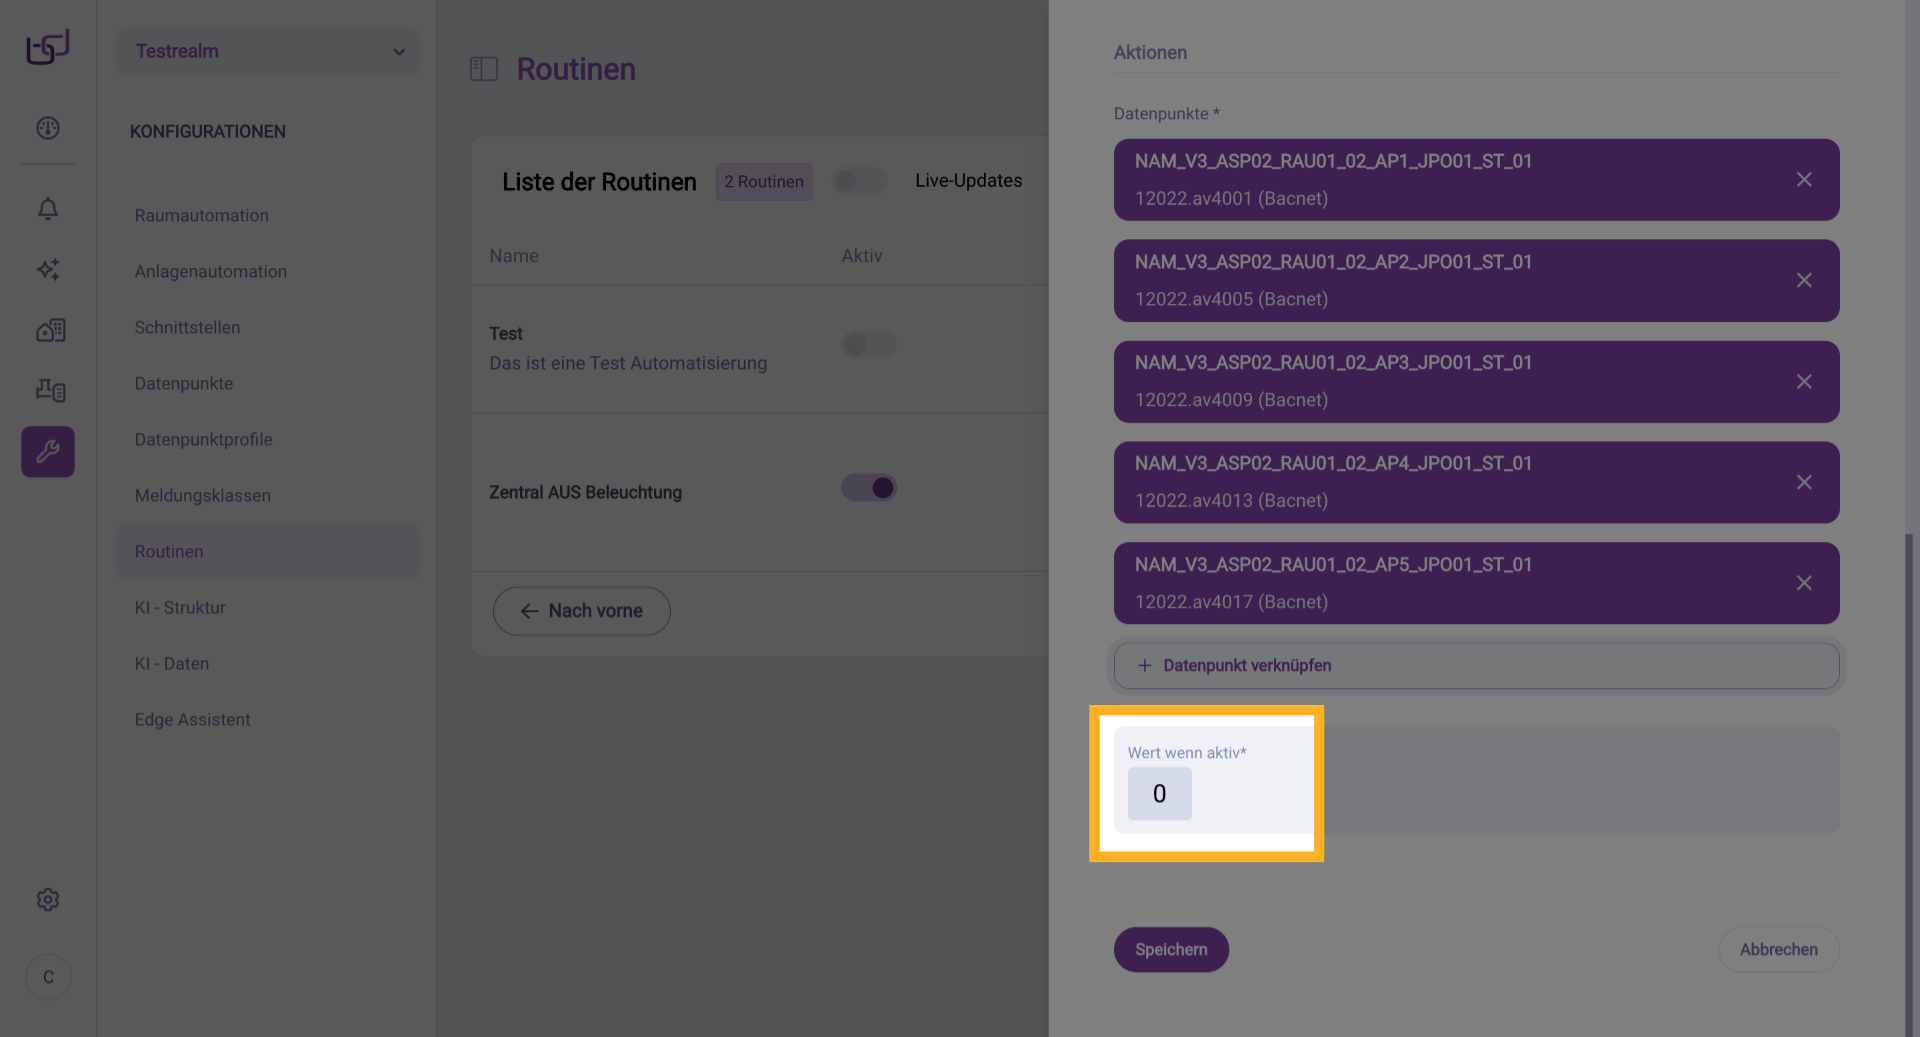Open the notifications bell icon
This screenshot has width=1920, height=1037.
(x=48, y=209)
